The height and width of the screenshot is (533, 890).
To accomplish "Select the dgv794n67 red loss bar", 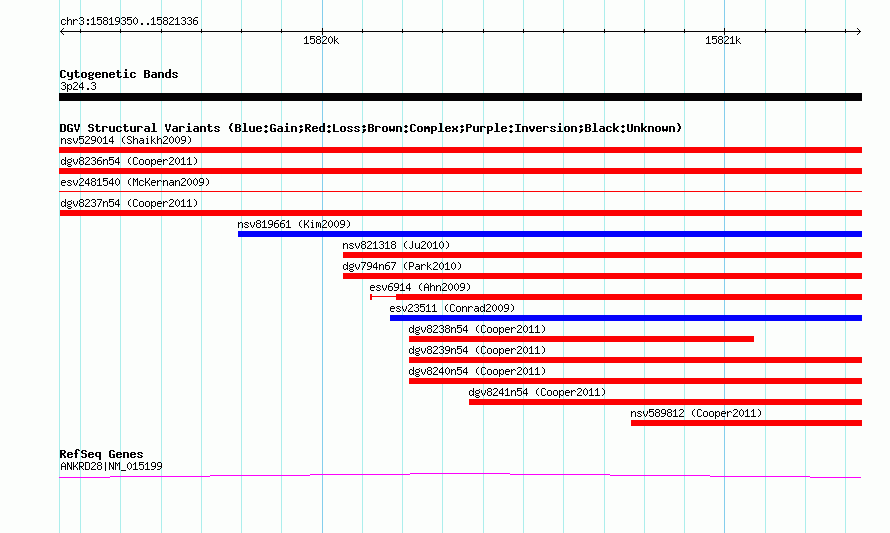I will pyautogui.click(x=602, y=276).
